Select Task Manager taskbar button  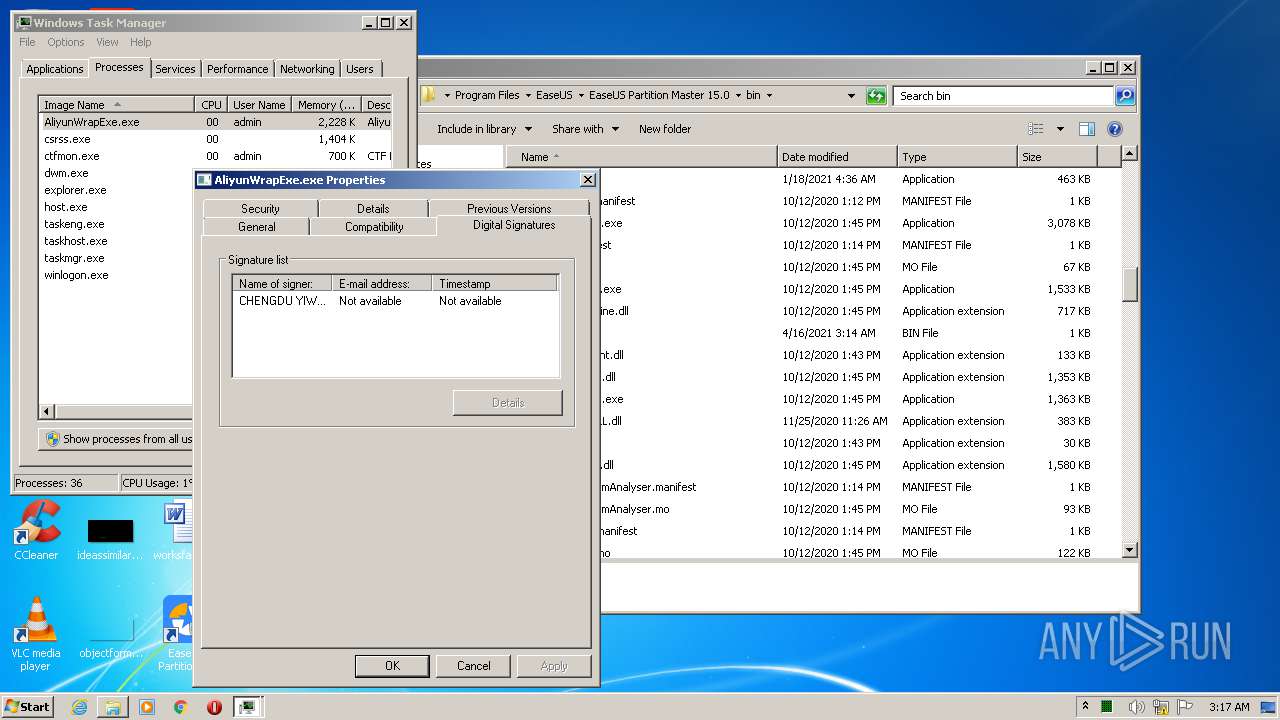pyautogui.click(x=248, y=707)
